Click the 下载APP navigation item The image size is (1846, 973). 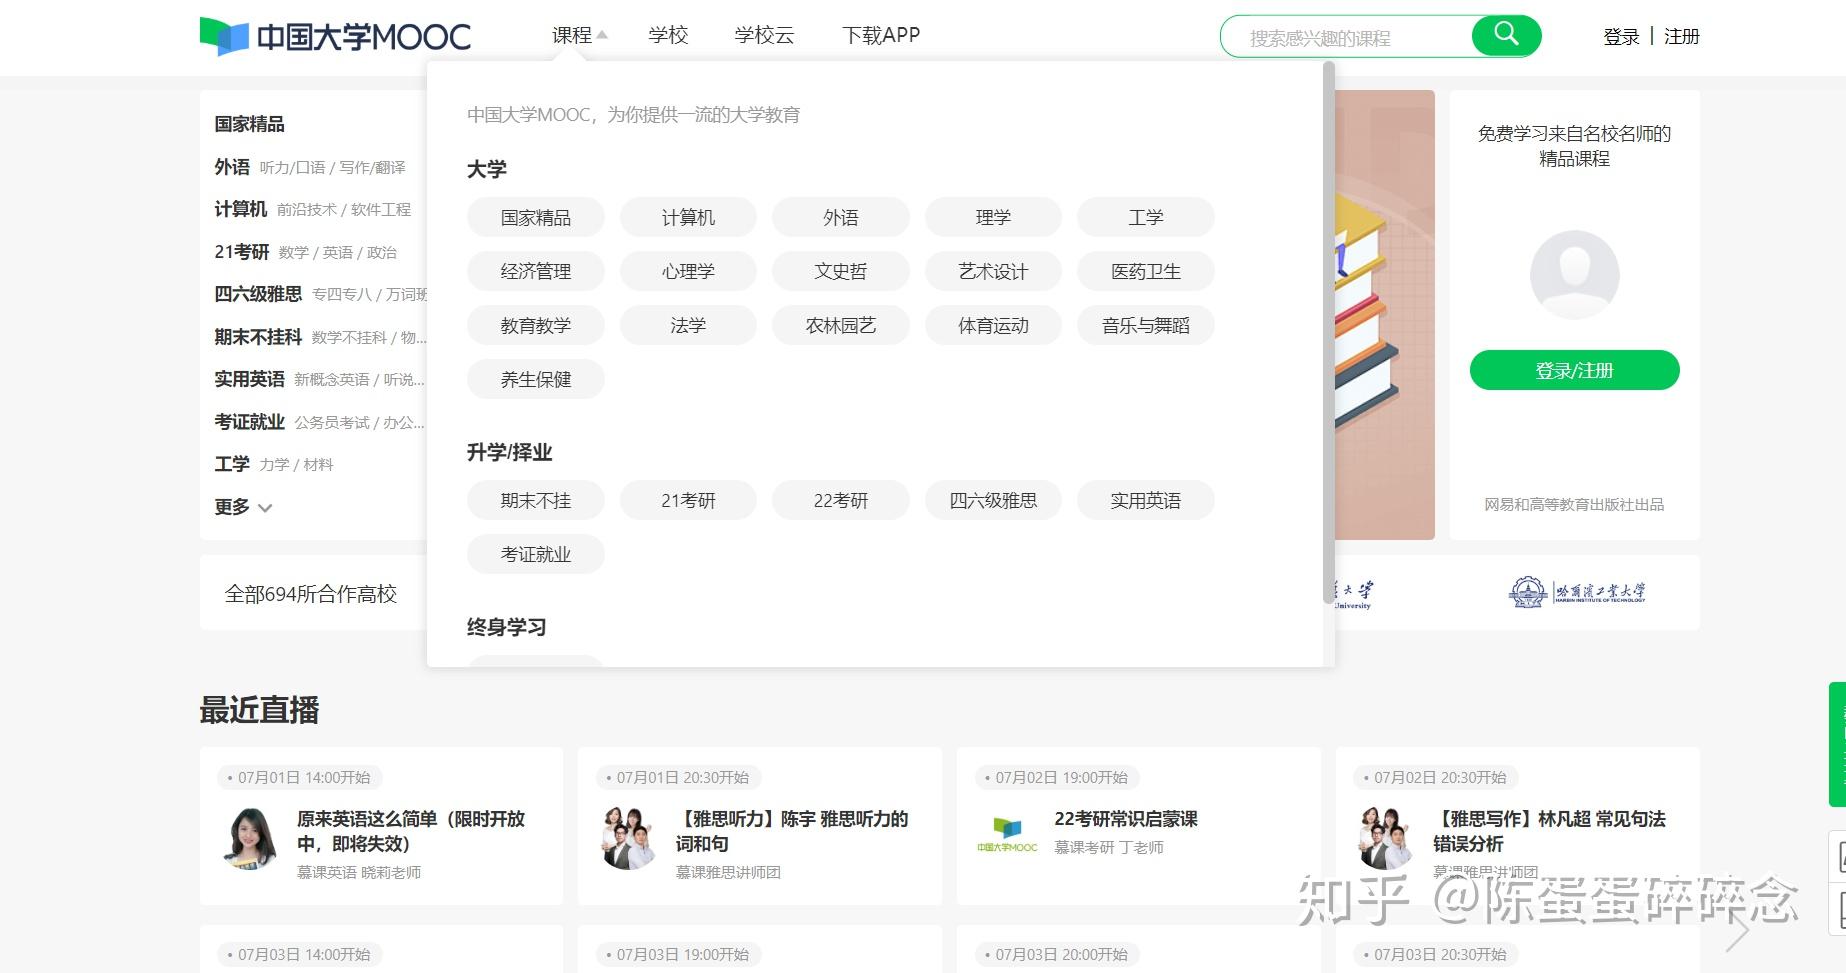click(882, 34)
